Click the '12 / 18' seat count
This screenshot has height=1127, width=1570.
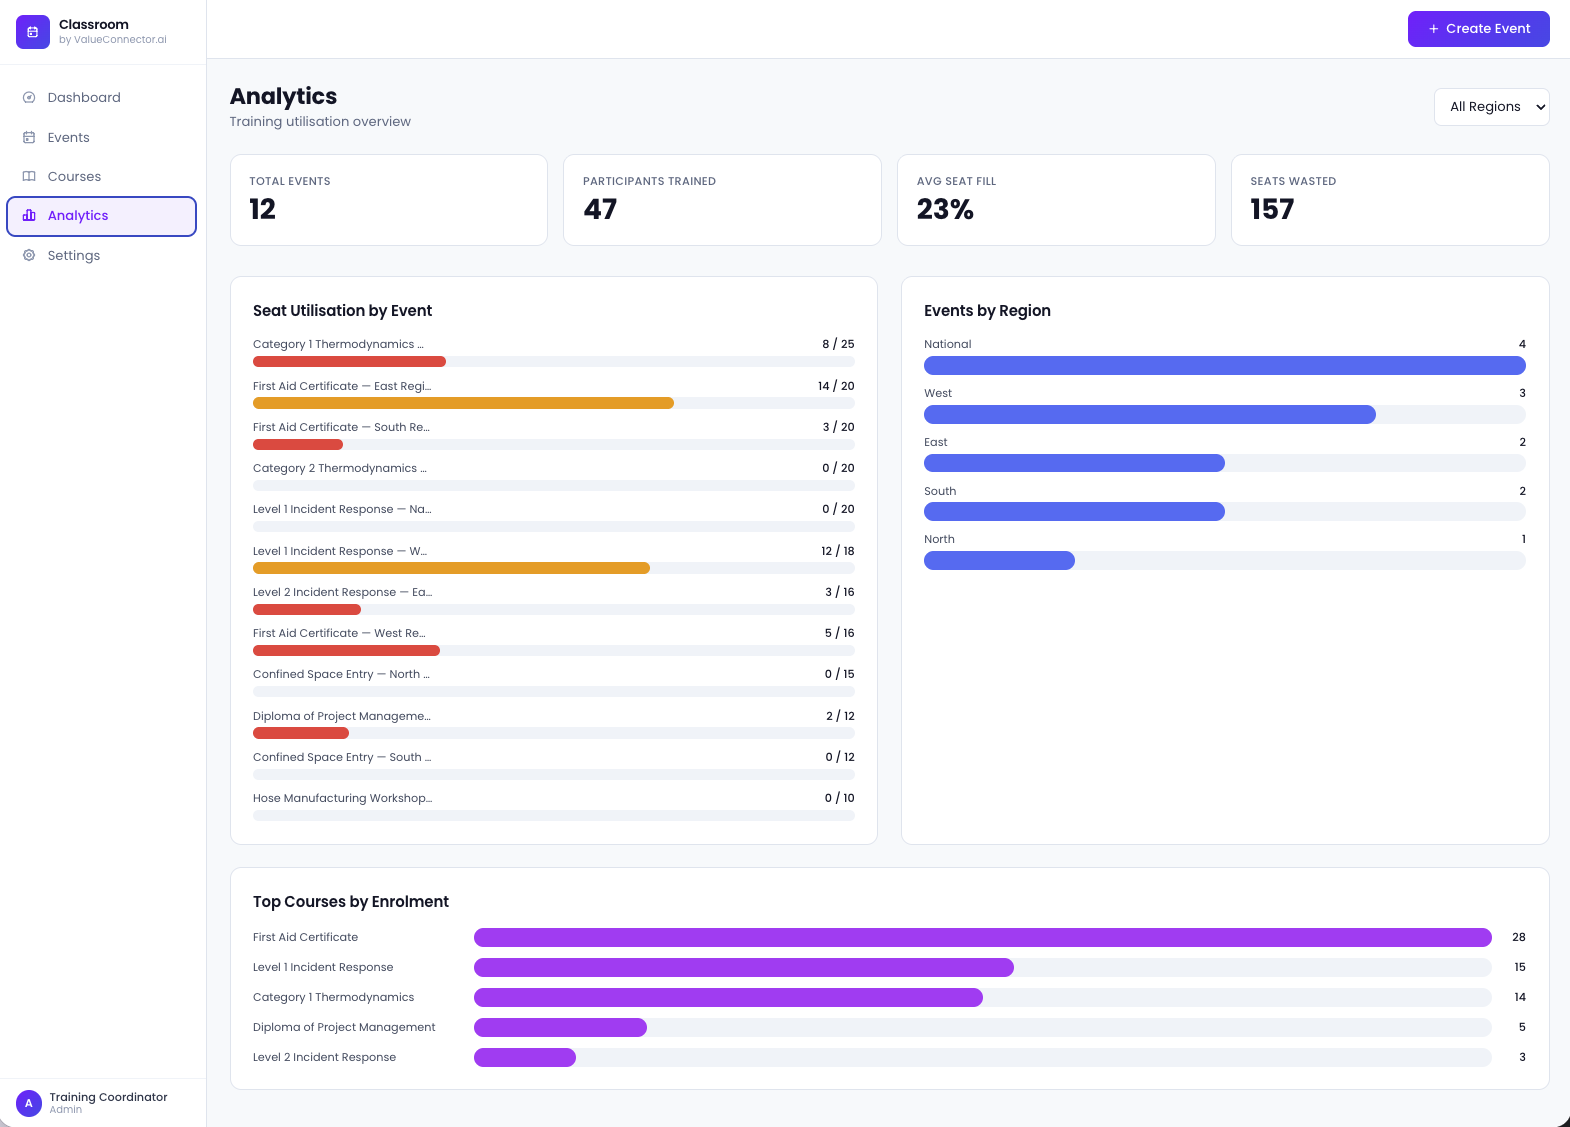click(x=838, y=551)
